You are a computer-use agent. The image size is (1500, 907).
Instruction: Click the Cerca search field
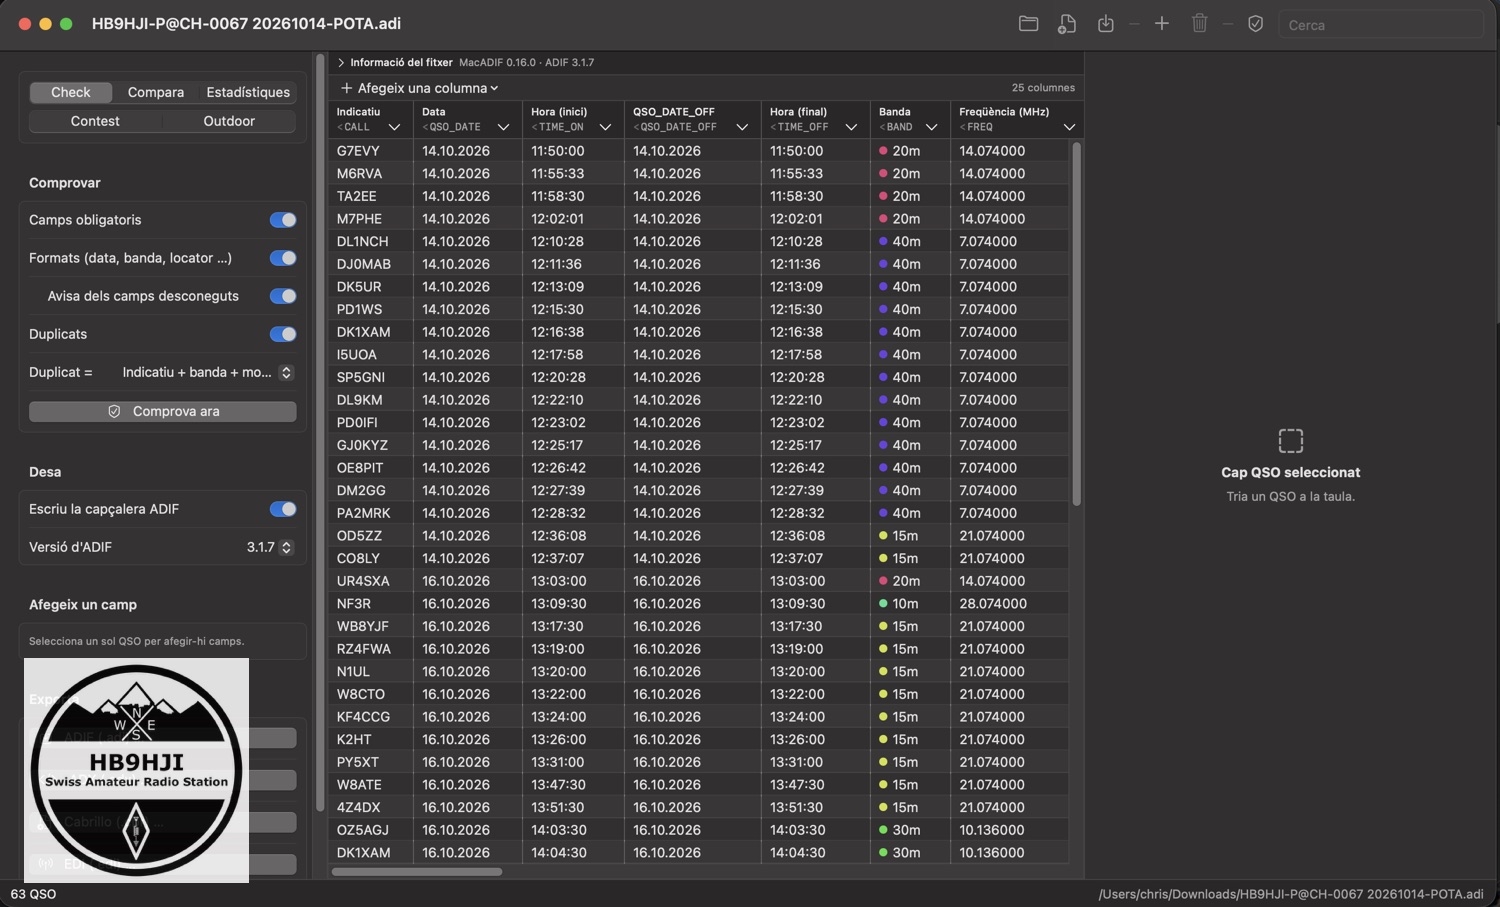point(1380,25)
